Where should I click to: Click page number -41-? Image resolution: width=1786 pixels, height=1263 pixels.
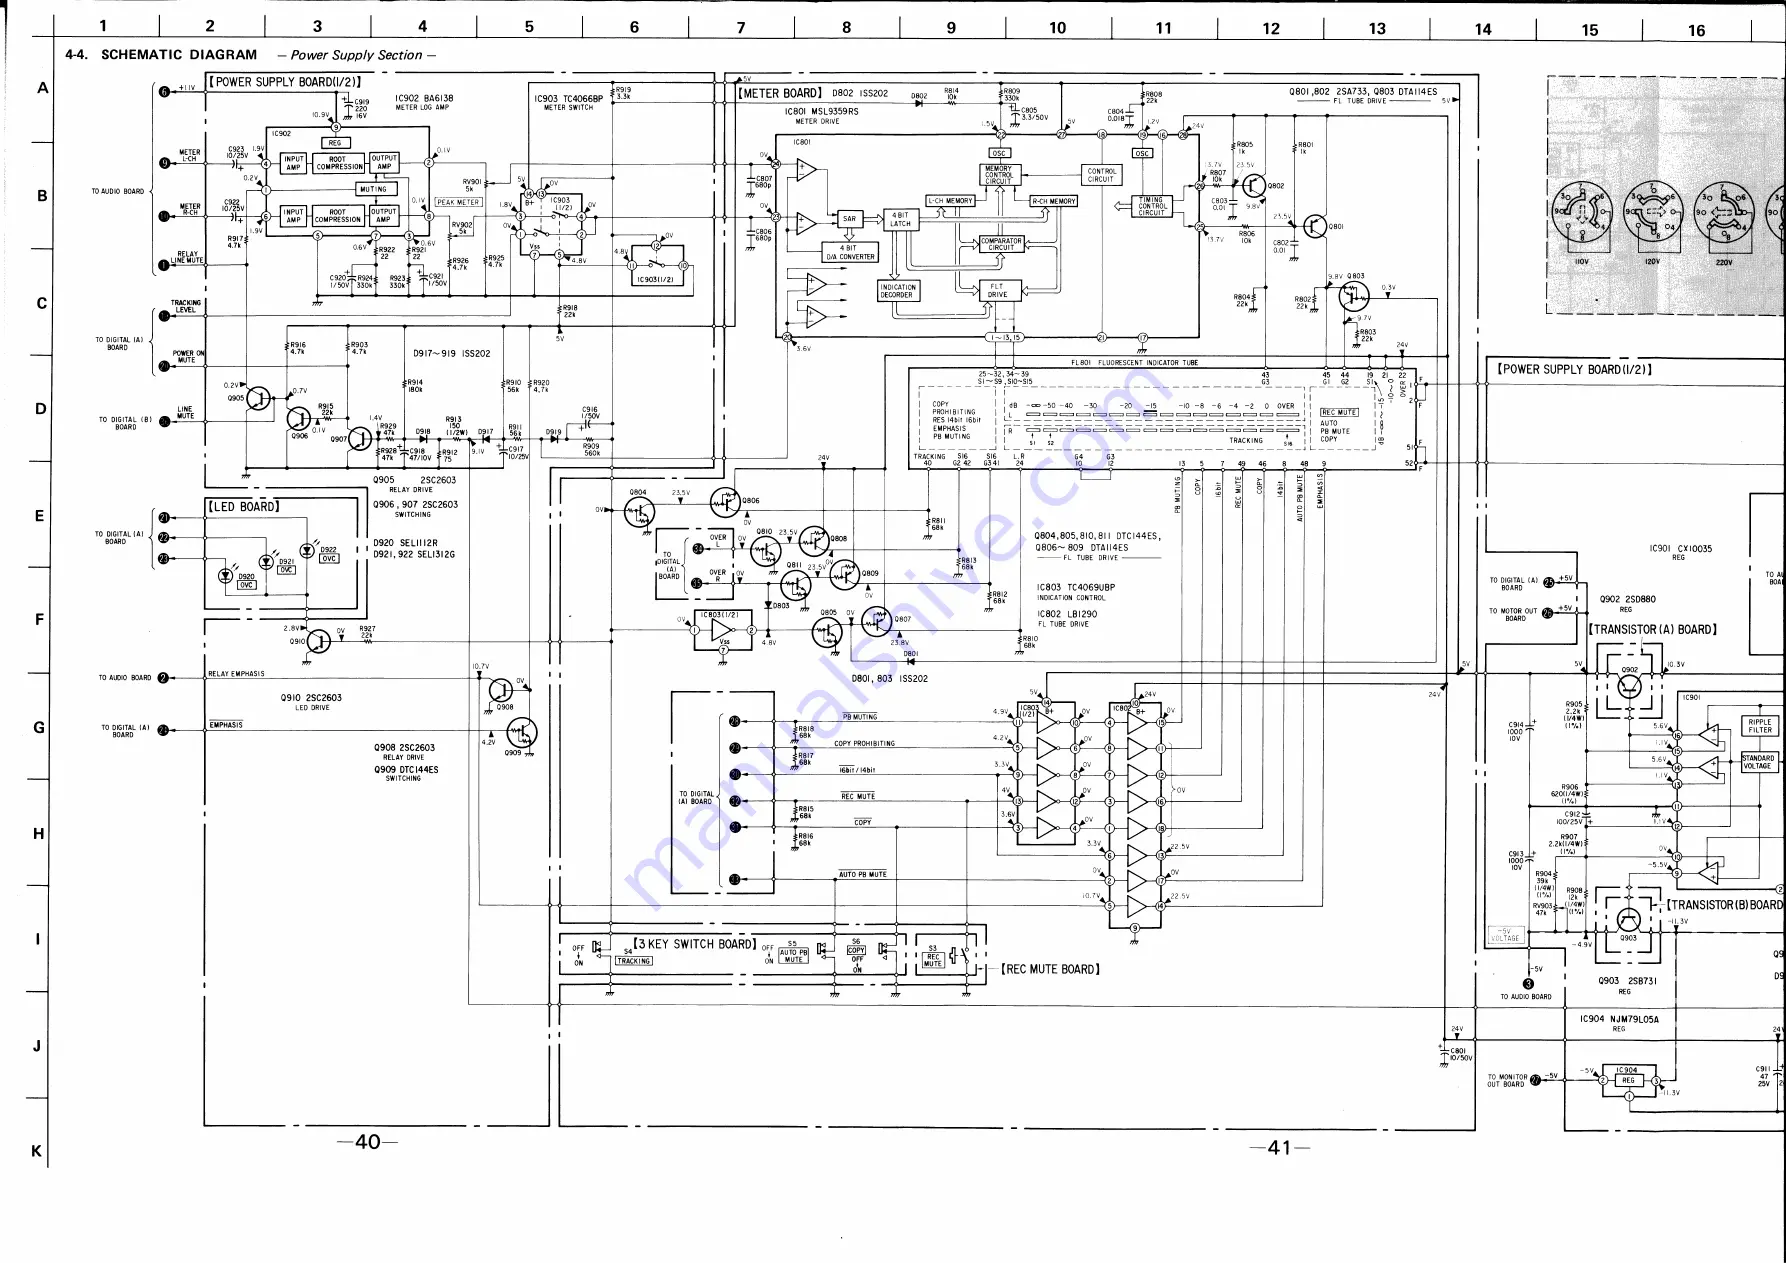coord(1280,1148)
